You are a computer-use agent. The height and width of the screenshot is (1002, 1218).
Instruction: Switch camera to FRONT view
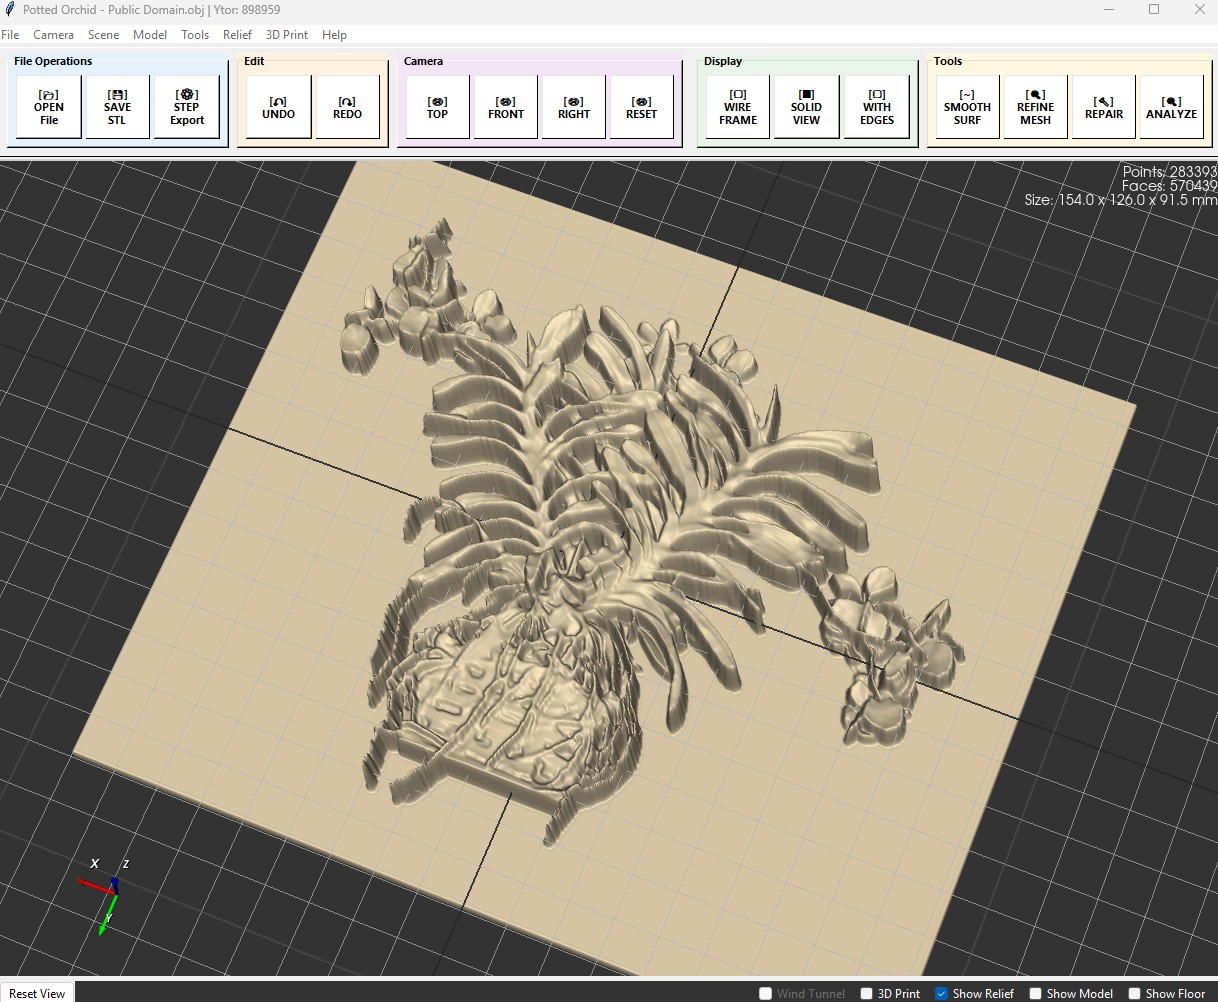coord(506,107)
